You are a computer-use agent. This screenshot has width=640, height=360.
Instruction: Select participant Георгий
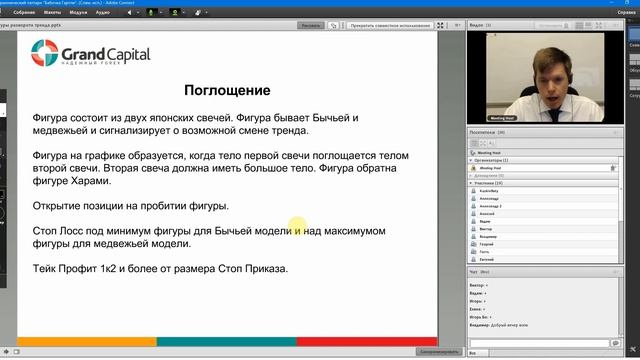543,244
